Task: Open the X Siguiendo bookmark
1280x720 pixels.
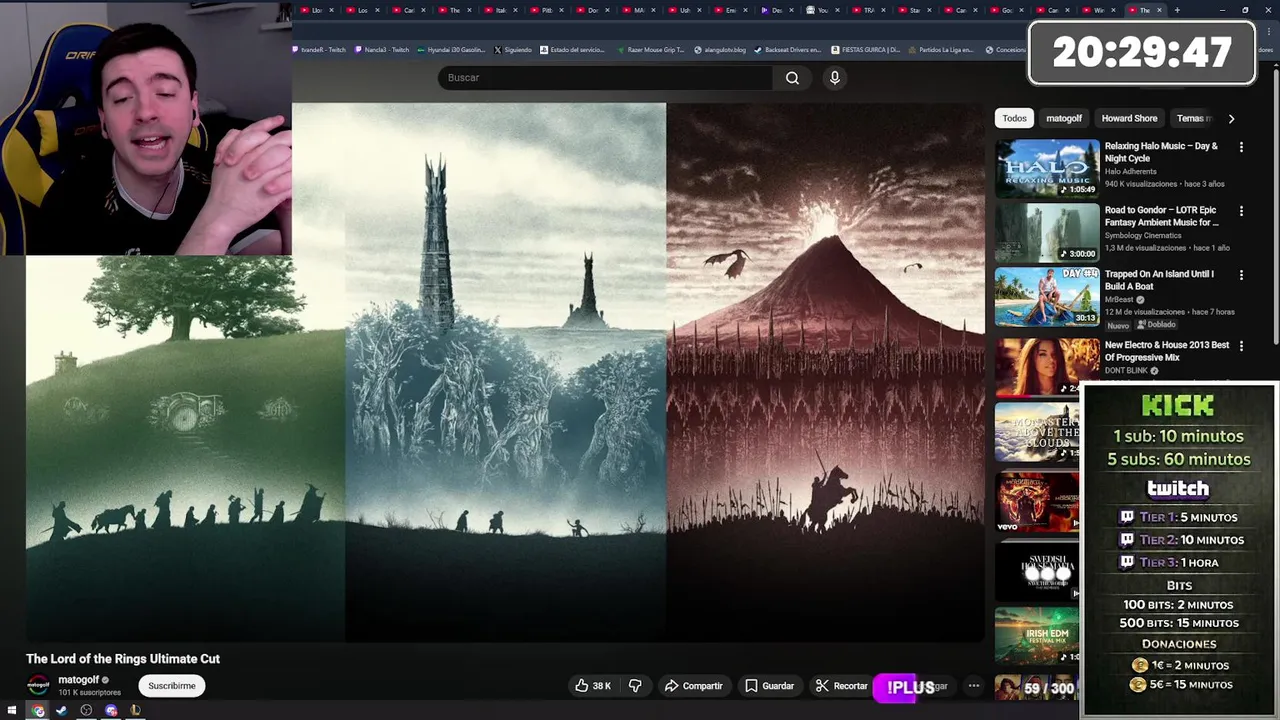Action: (x=513, y=49)
